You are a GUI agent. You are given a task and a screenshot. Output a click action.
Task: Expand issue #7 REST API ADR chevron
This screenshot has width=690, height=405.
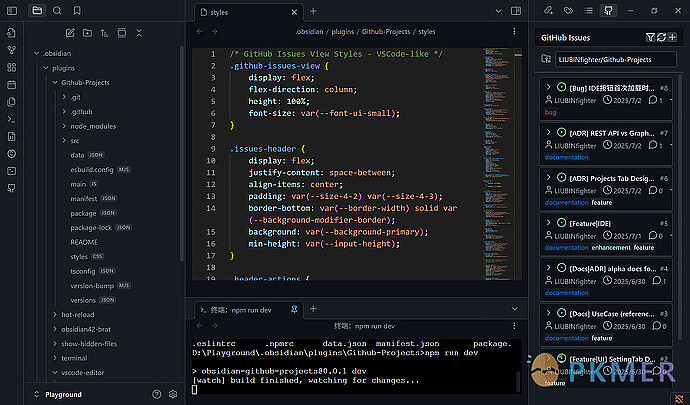pyautogui.click(x=548, y=132)
